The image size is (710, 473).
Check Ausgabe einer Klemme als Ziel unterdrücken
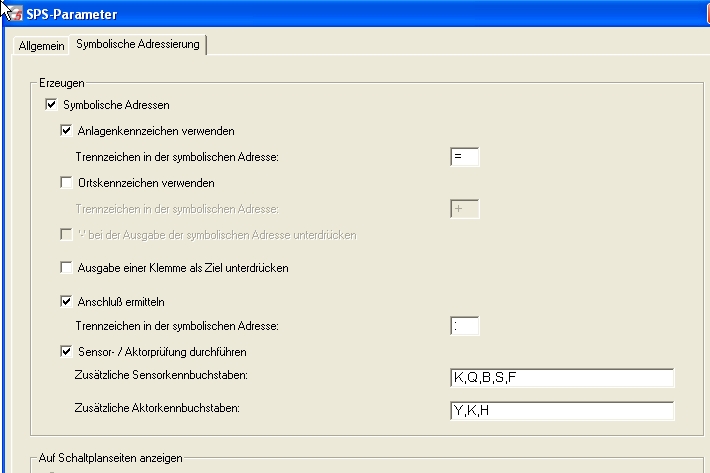[66, 268]
